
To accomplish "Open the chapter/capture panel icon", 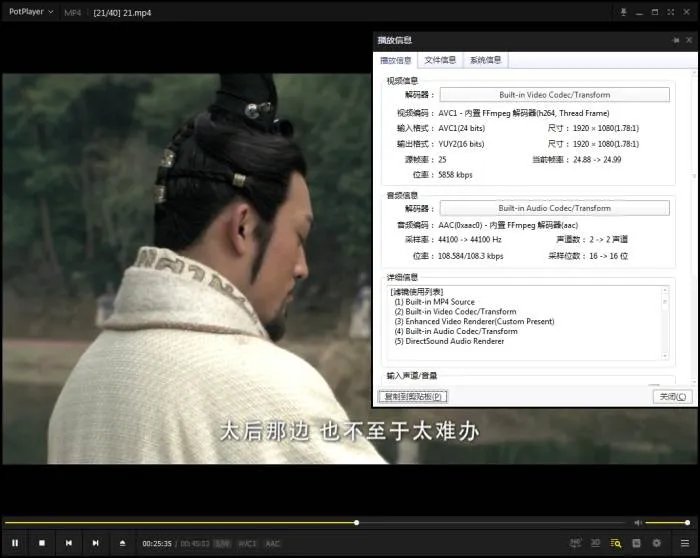I will click(636, 543).
